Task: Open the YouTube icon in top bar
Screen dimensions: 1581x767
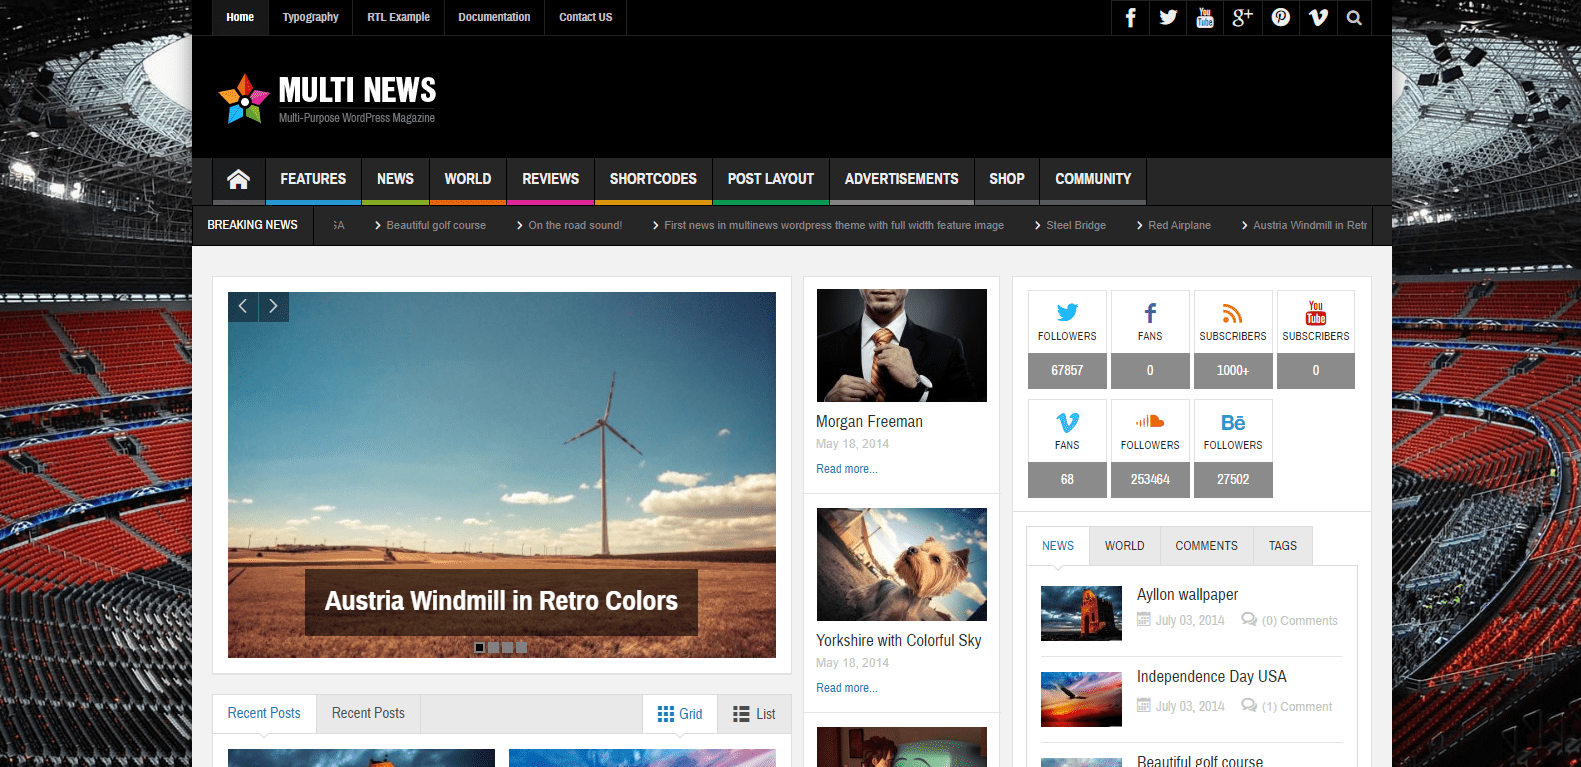Action: [x=1205, y=17]
